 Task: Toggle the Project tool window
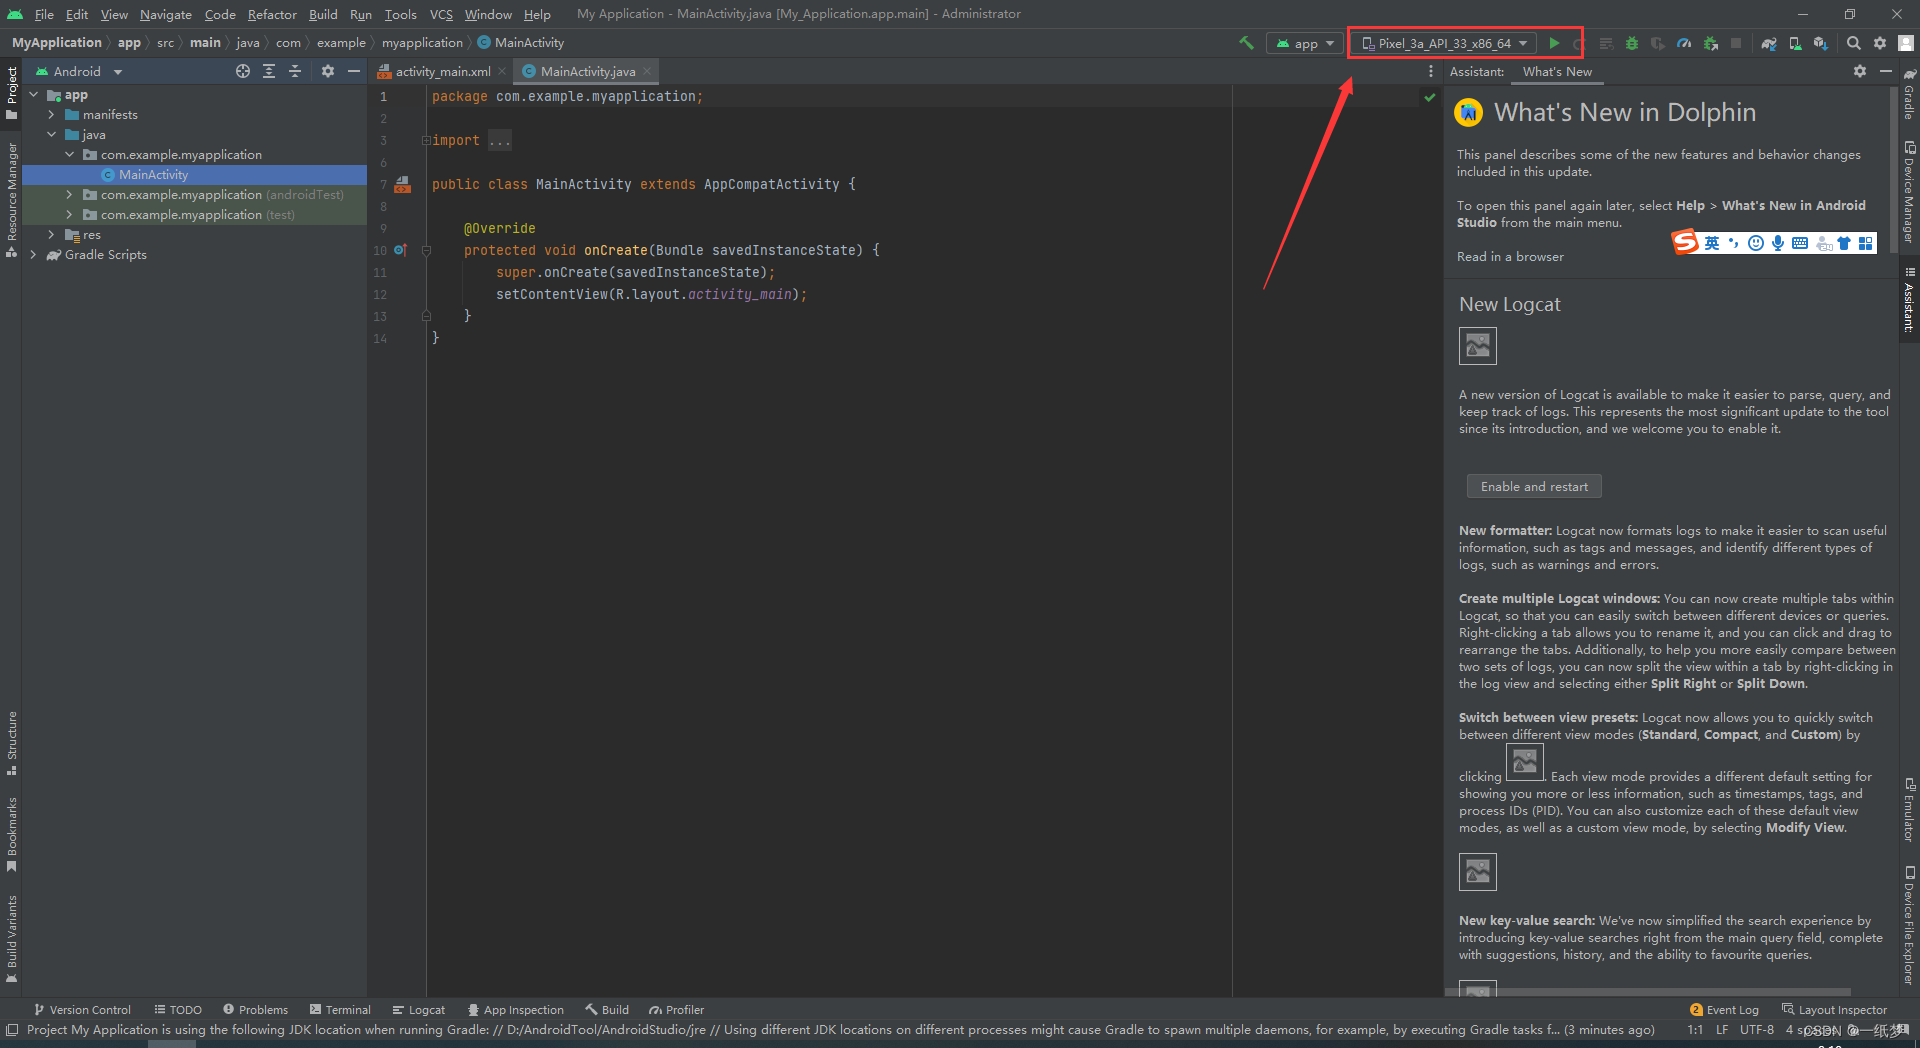[x=11, y=93]
